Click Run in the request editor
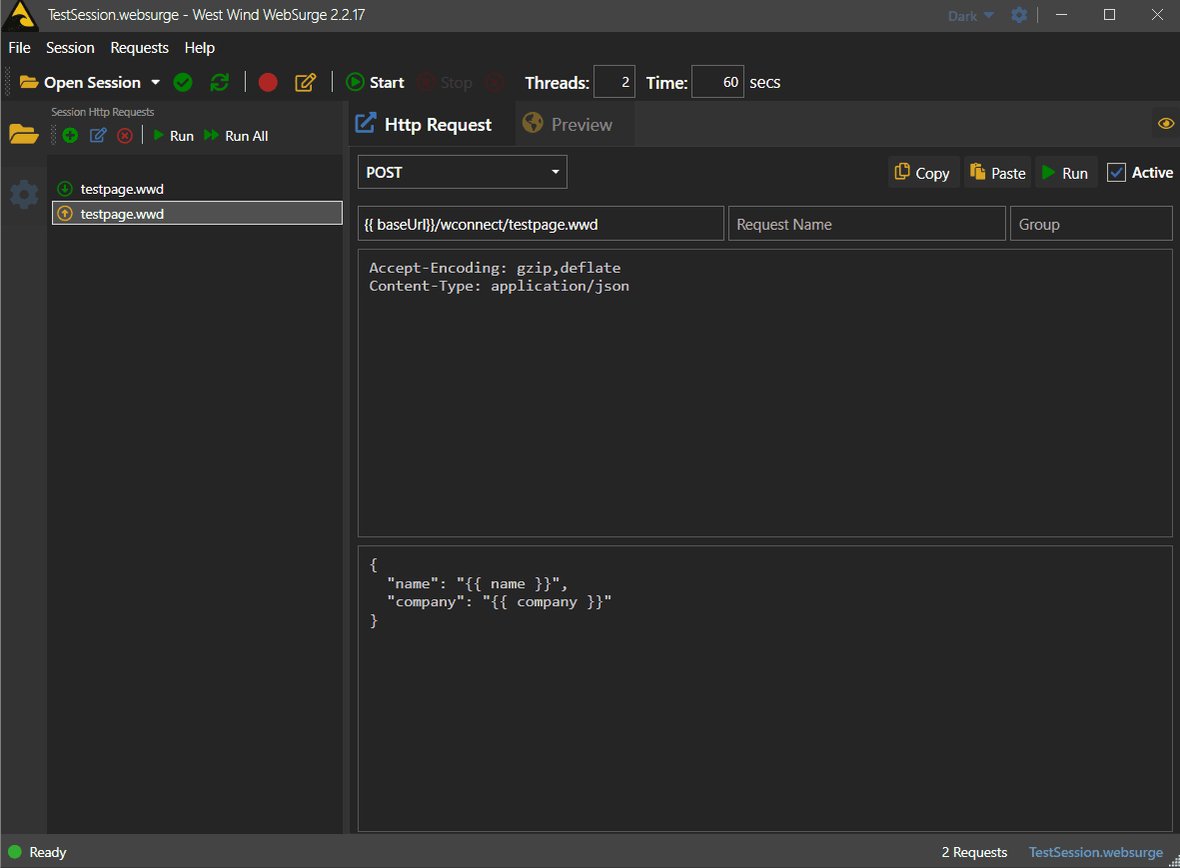Viewport: 1180px width, 868px height. tap(1065, 173)
